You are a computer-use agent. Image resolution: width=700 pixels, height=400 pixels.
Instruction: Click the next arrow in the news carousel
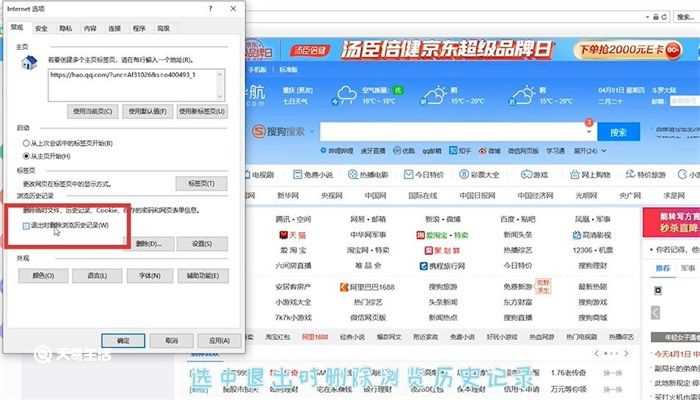point(626,354)
